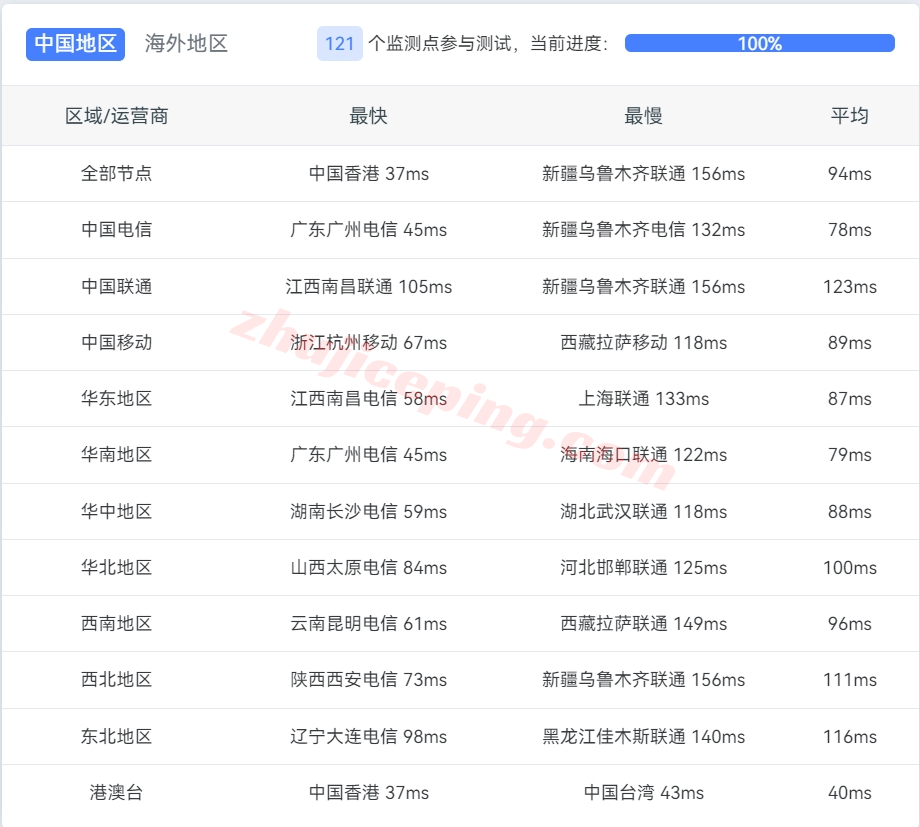This screenshot has width=920, height=827.
Task: Click the 123ms average value
Action: 850,286
